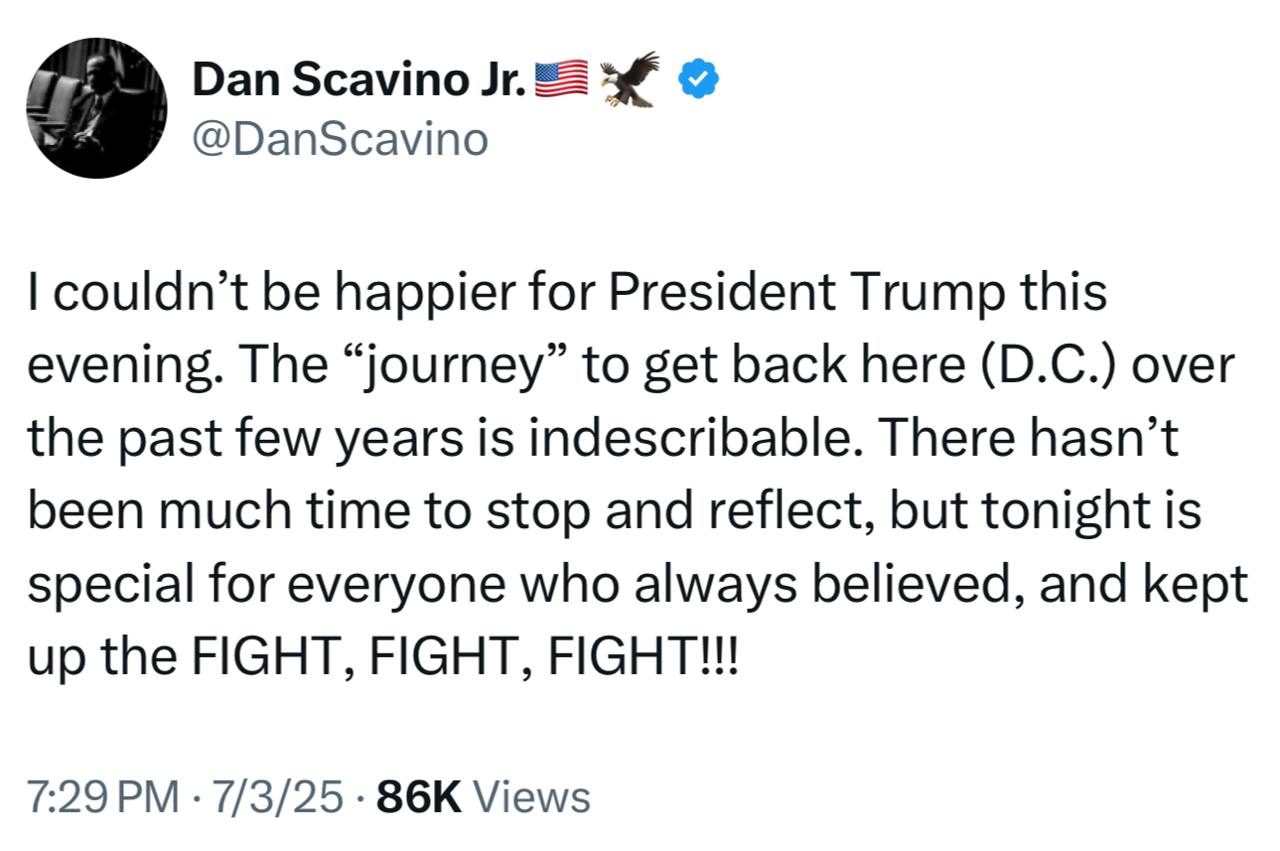Click the Views label
Viewport: 1280px width, 851px height.
tap(530, 797)
